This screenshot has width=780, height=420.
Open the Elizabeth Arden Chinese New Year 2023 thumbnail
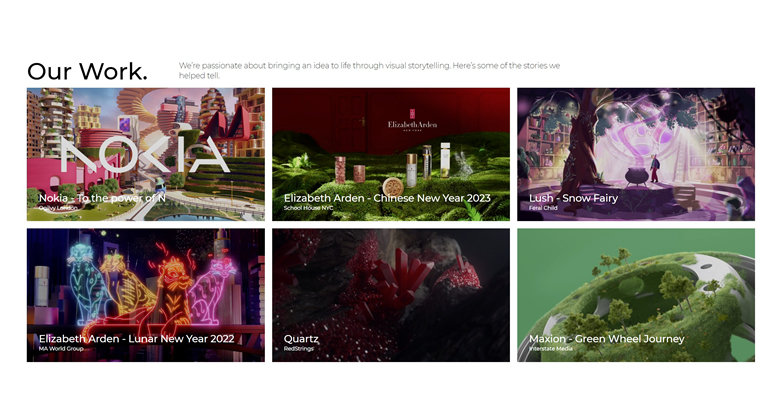[391, 154]
